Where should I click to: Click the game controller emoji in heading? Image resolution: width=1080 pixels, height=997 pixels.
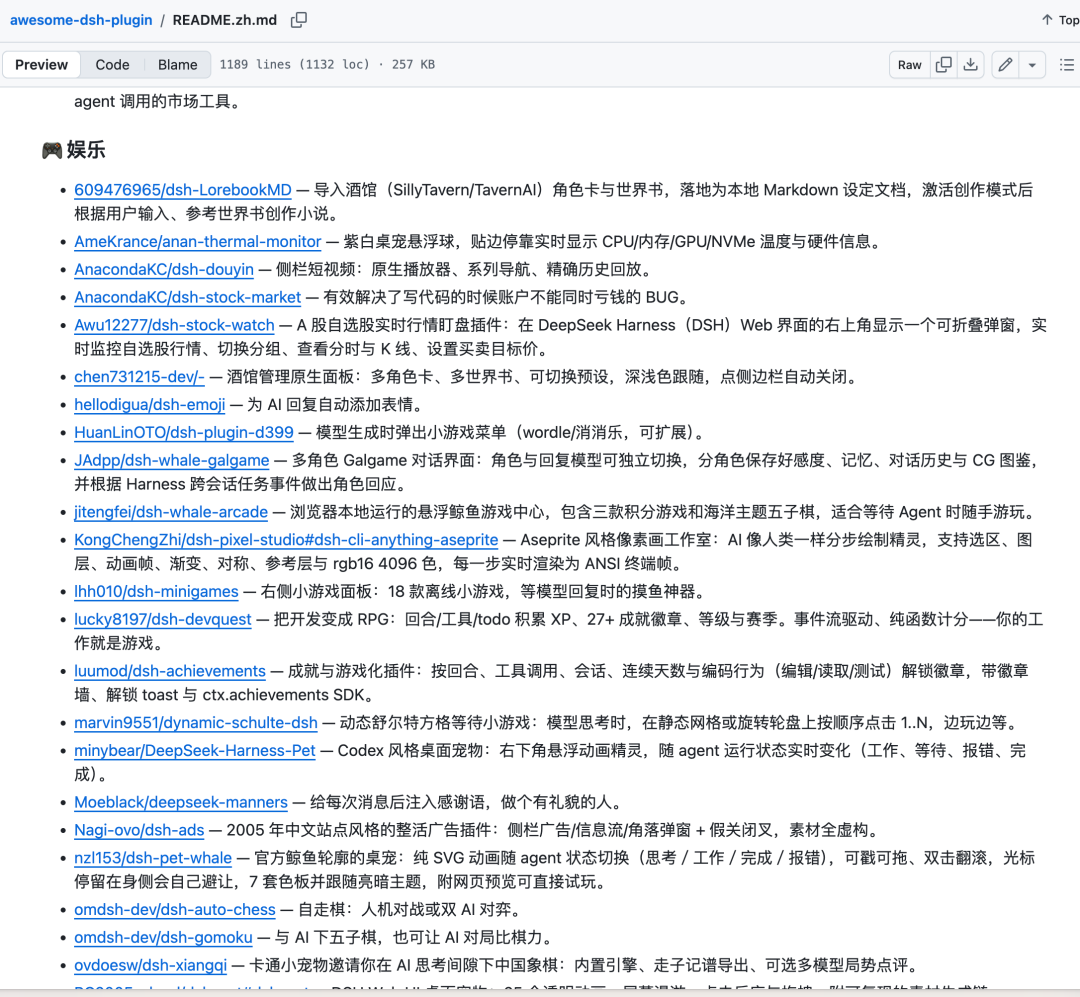pos(52,150)
